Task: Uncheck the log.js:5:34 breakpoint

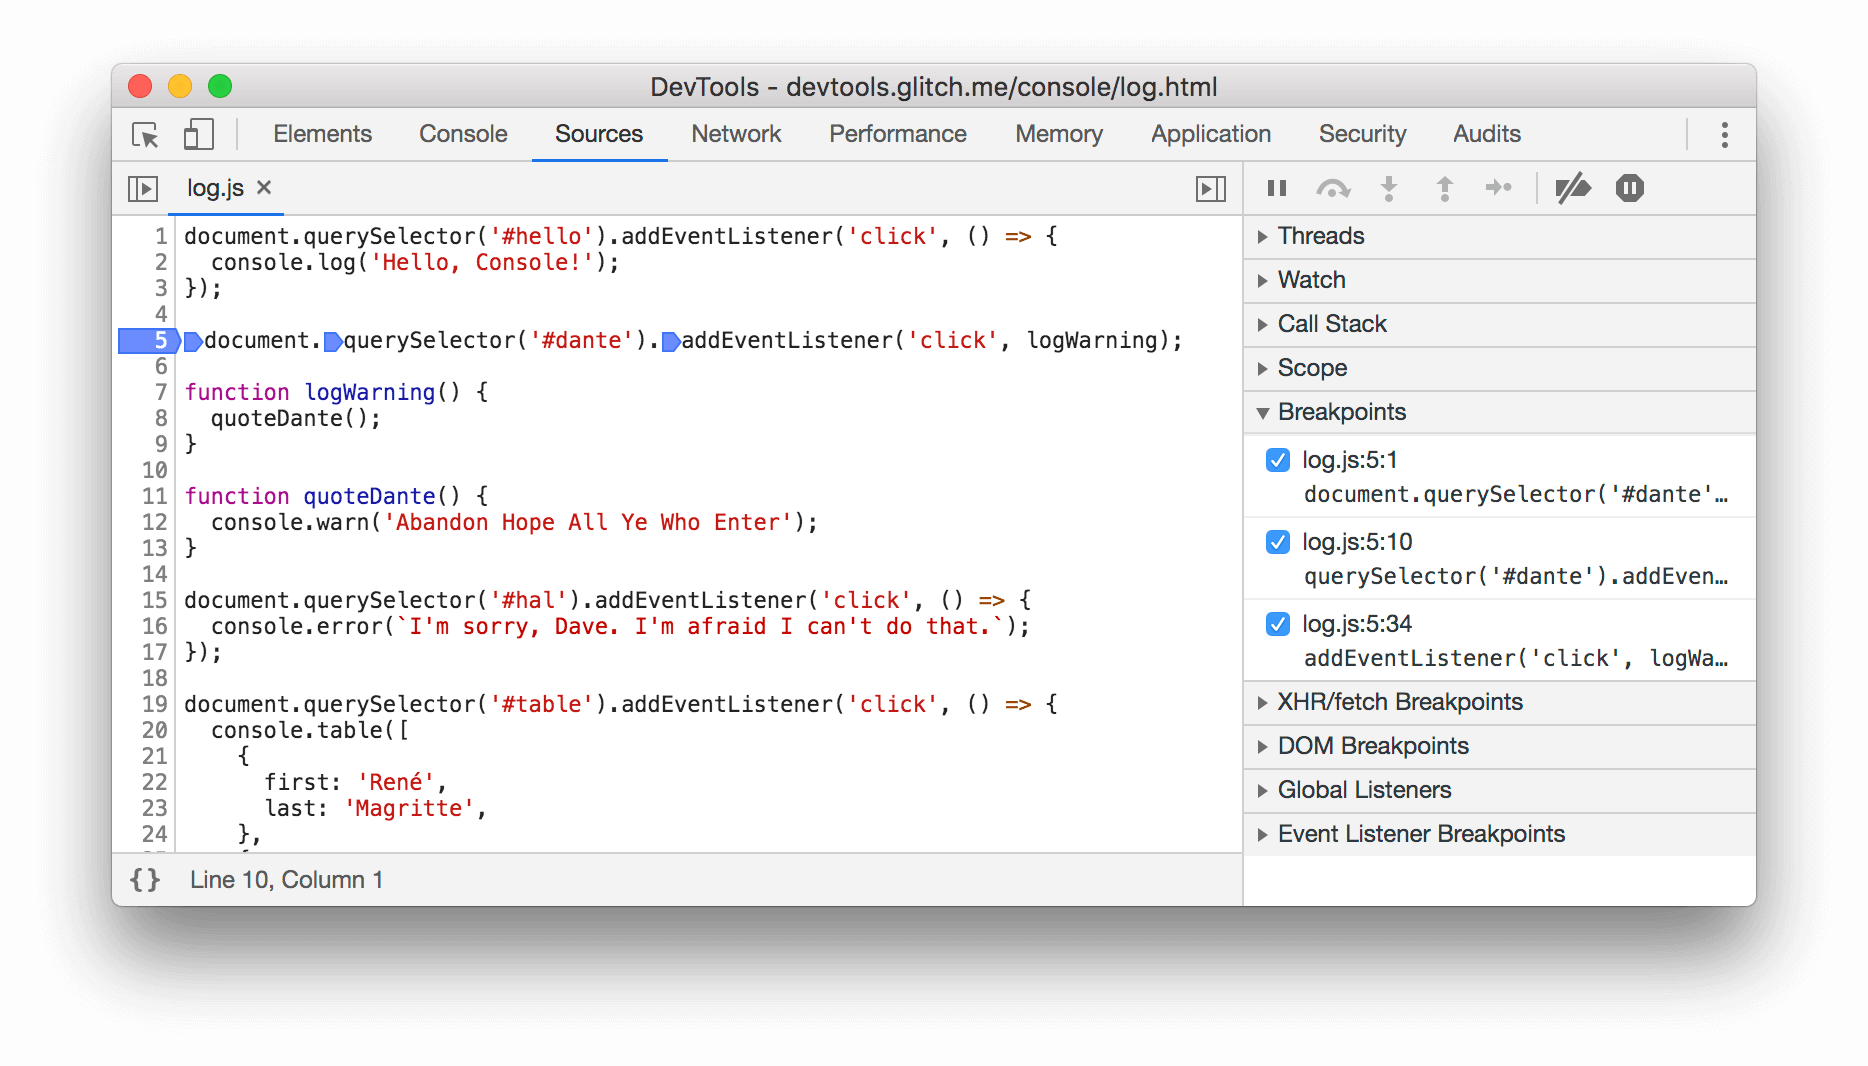Action: pos(1277,624)
